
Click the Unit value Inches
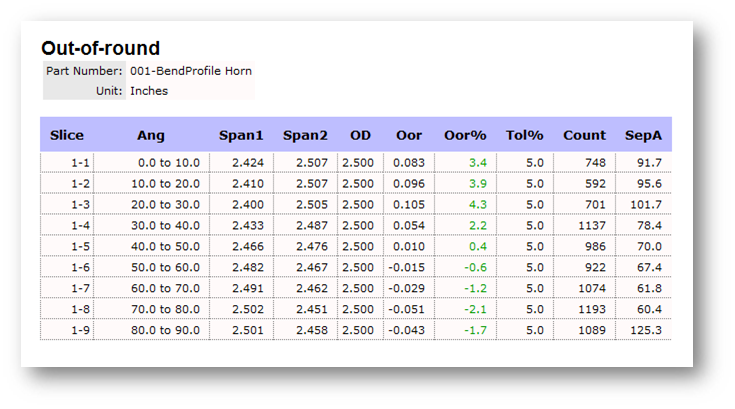[x=149, y=90]
